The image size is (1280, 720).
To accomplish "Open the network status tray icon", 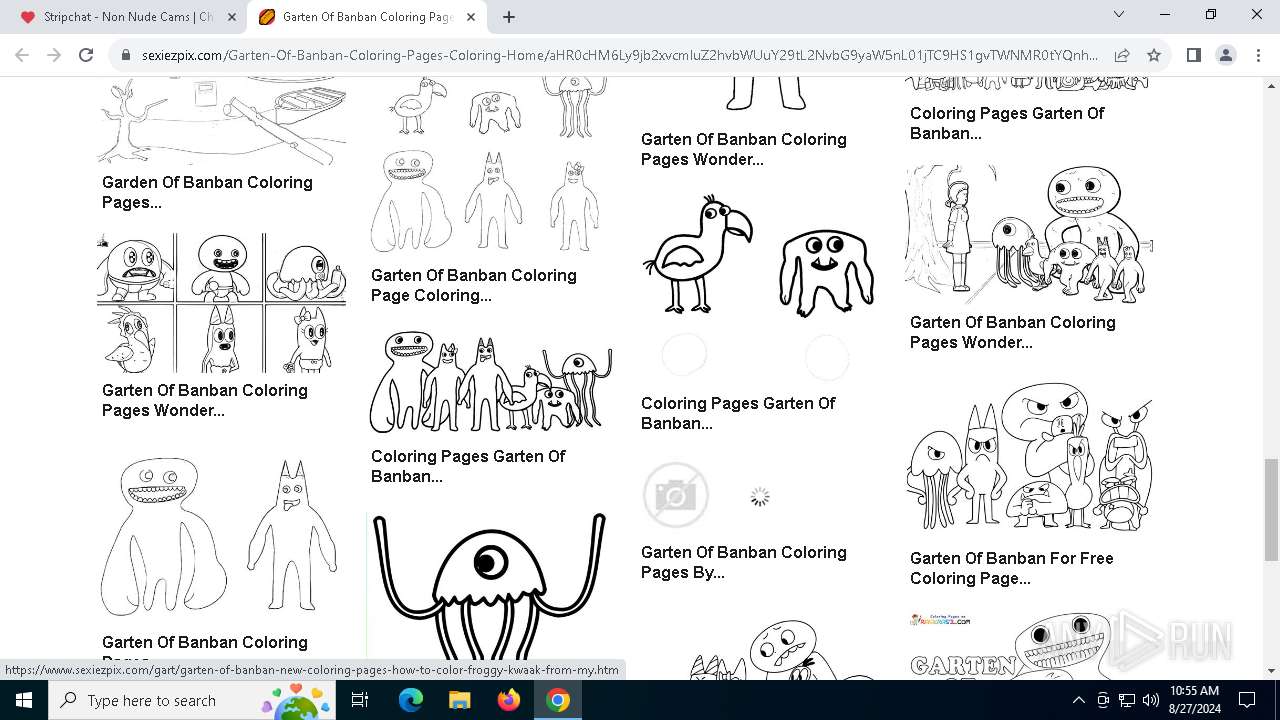I will tap(1127, 700).
